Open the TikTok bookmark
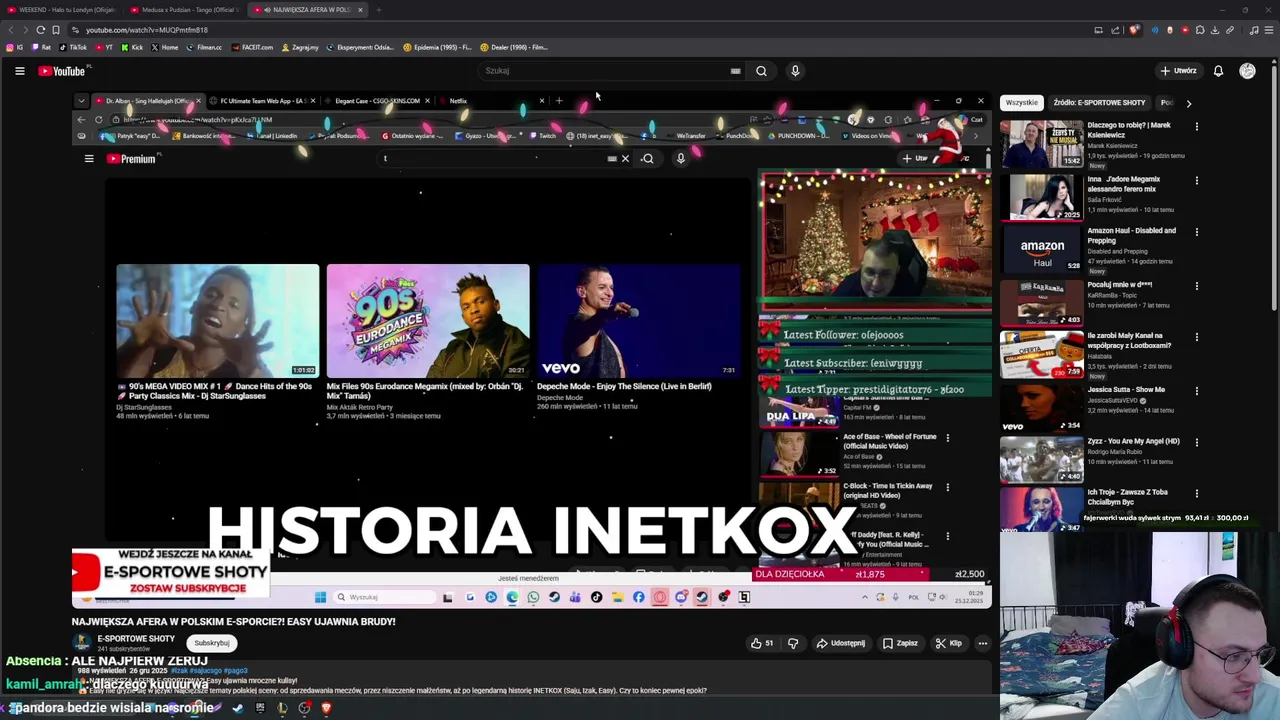 (72, 47)
